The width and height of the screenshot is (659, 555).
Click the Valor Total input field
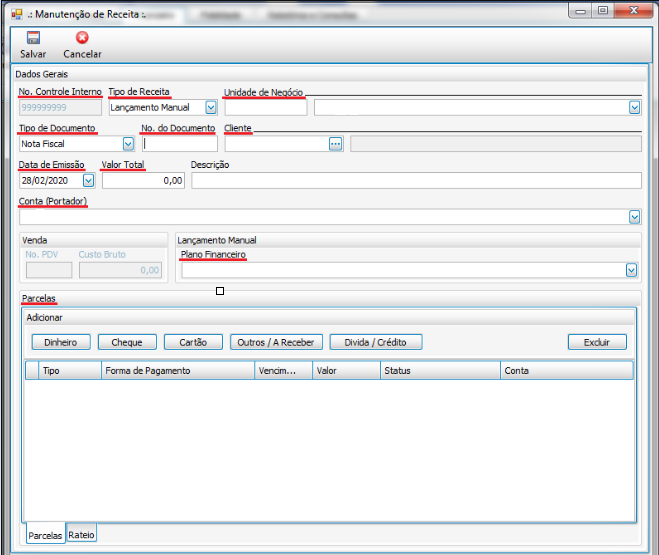[143, 181]
